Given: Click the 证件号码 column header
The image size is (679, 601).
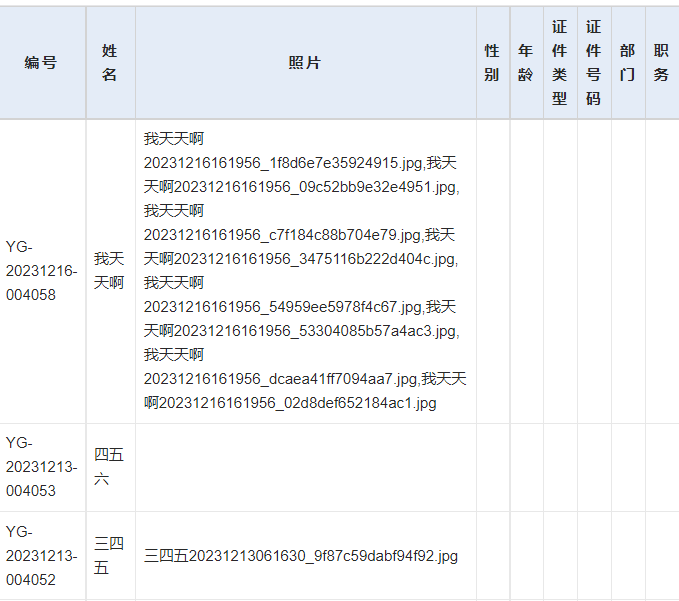Looking at the screenshot, I should click(595, 63).
